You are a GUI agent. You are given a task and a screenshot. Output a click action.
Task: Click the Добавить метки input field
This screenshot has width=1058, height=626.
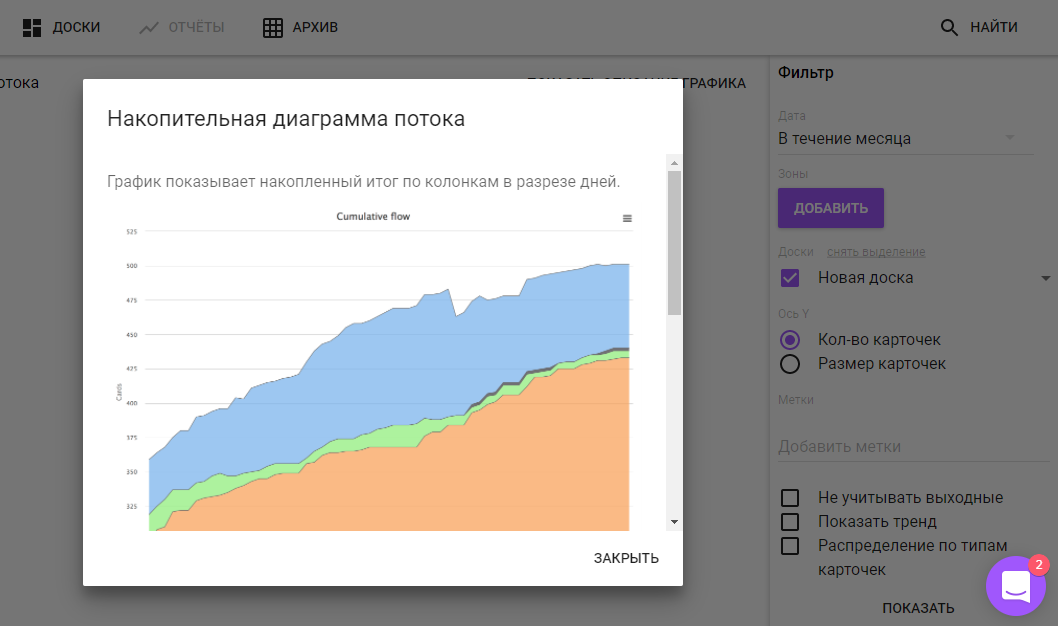[905, 447]
